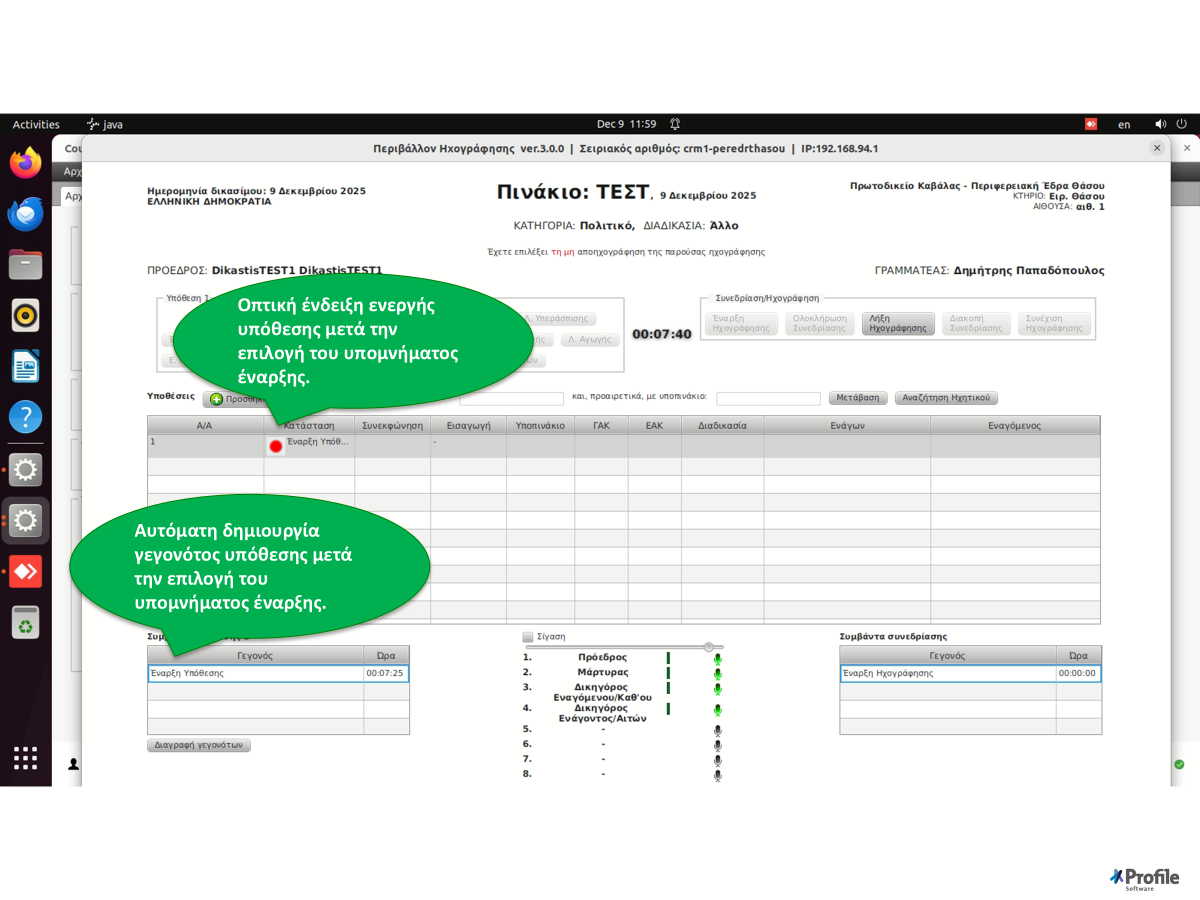Open the clock and calendar panel

[x=626, y=124]
